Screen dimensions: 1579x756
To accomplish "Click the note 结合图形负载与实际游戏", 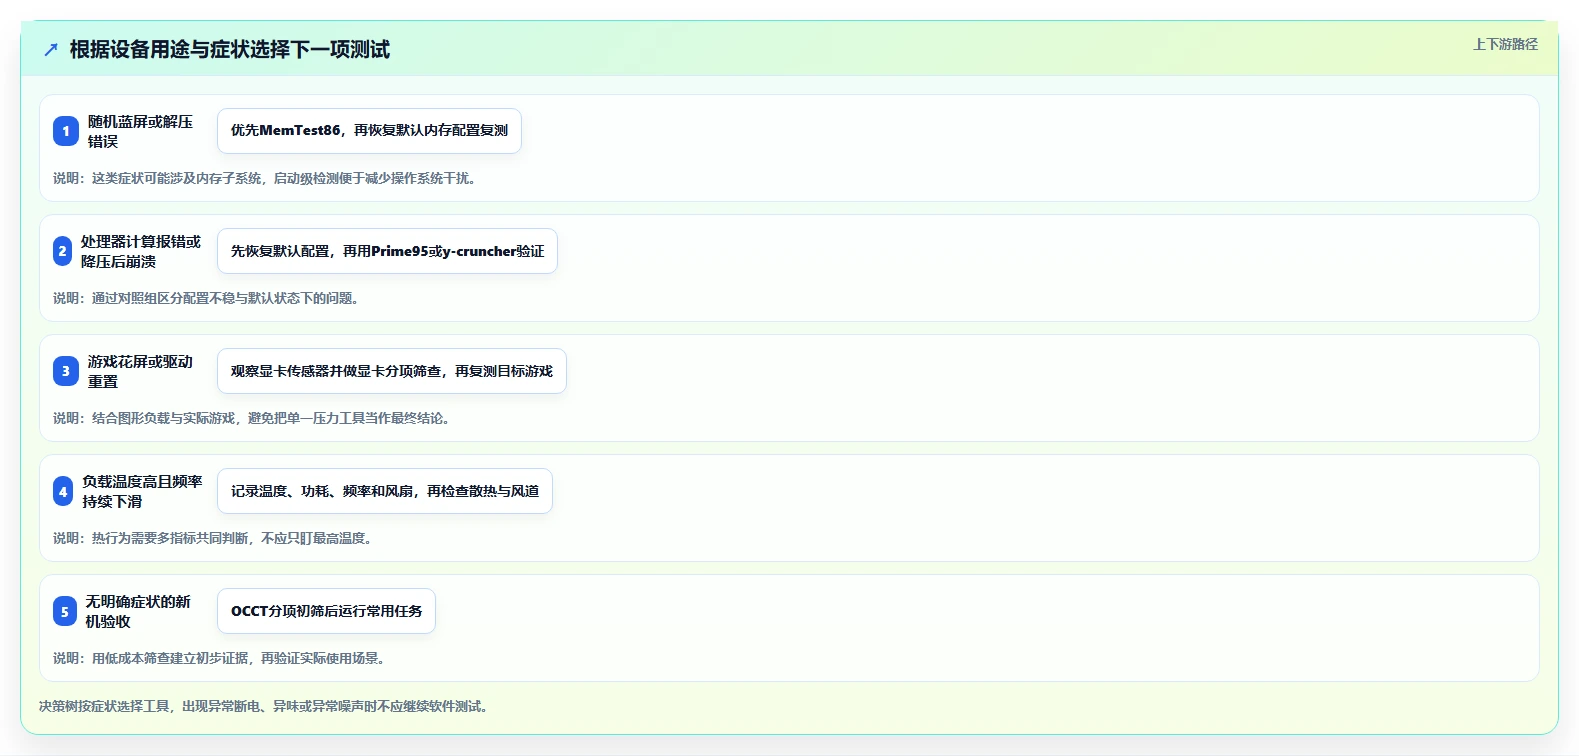I will click(x=253, y=418).
